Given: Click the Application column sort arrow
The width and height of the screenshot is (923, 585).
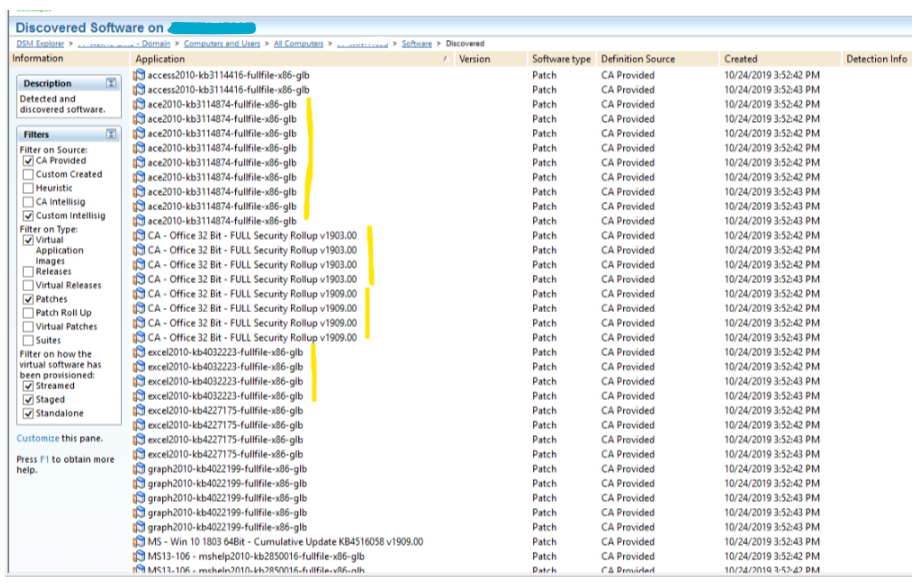Looking at the screenshot, I should 444,59.
